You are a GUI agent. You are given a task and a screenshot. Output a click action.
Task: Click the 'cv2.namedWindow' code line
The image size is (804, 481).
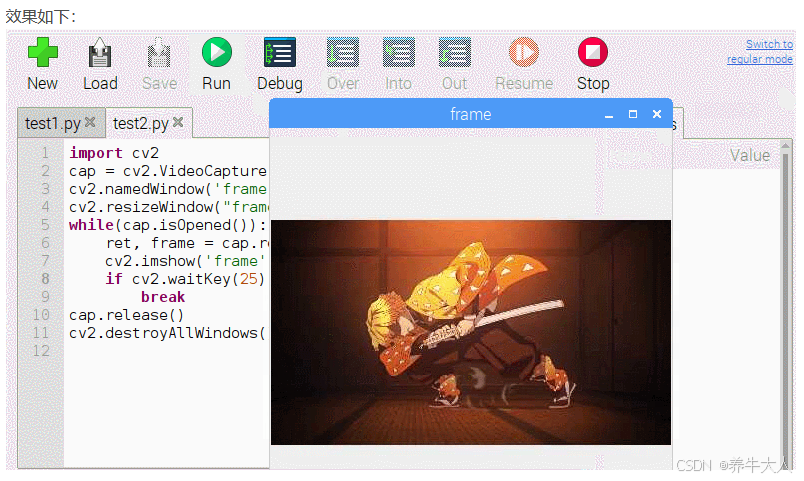(x=168, y=189)
